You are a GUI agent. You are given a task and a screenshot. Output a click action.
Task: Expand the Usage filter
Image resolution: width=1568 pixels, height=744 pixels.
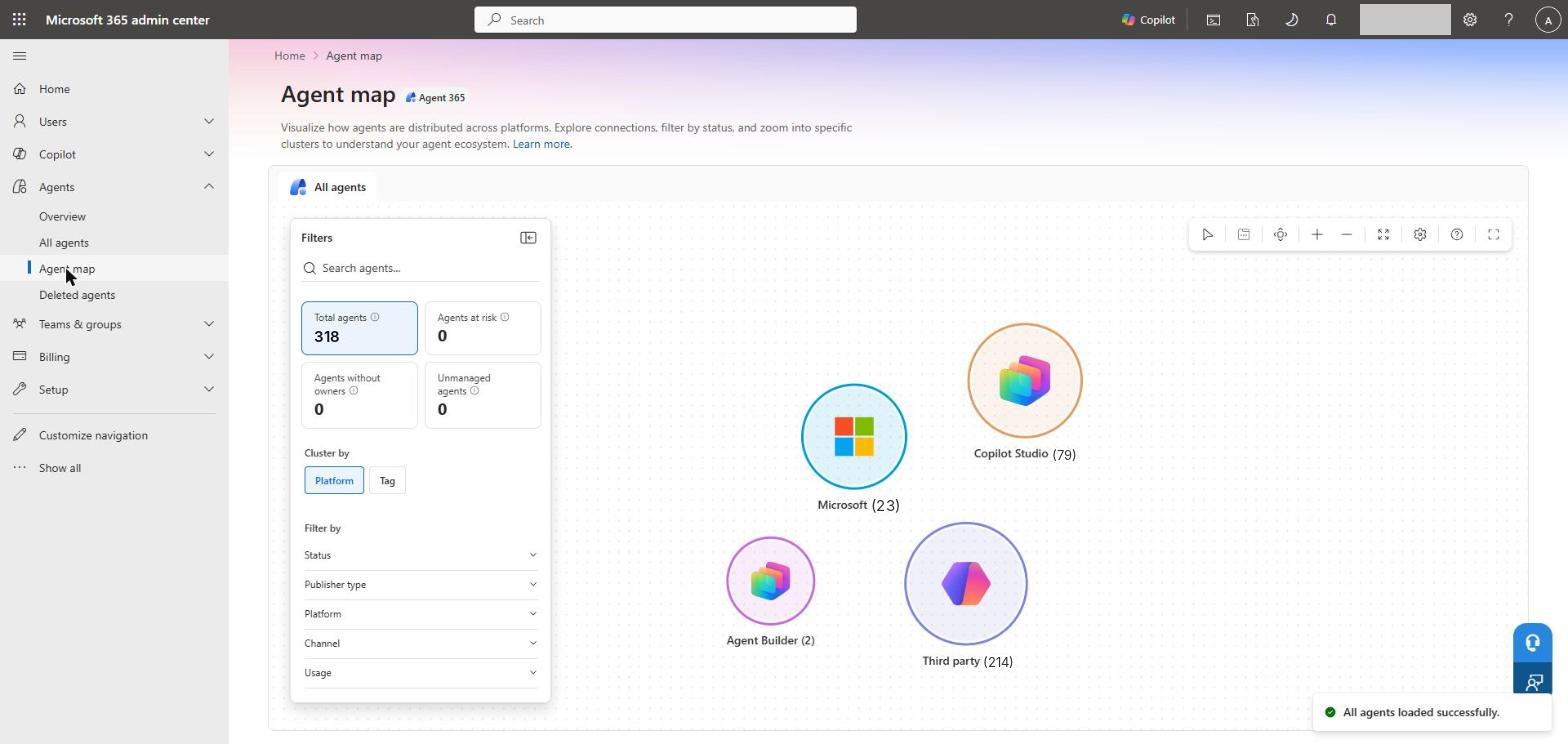[x=420, y=673]
